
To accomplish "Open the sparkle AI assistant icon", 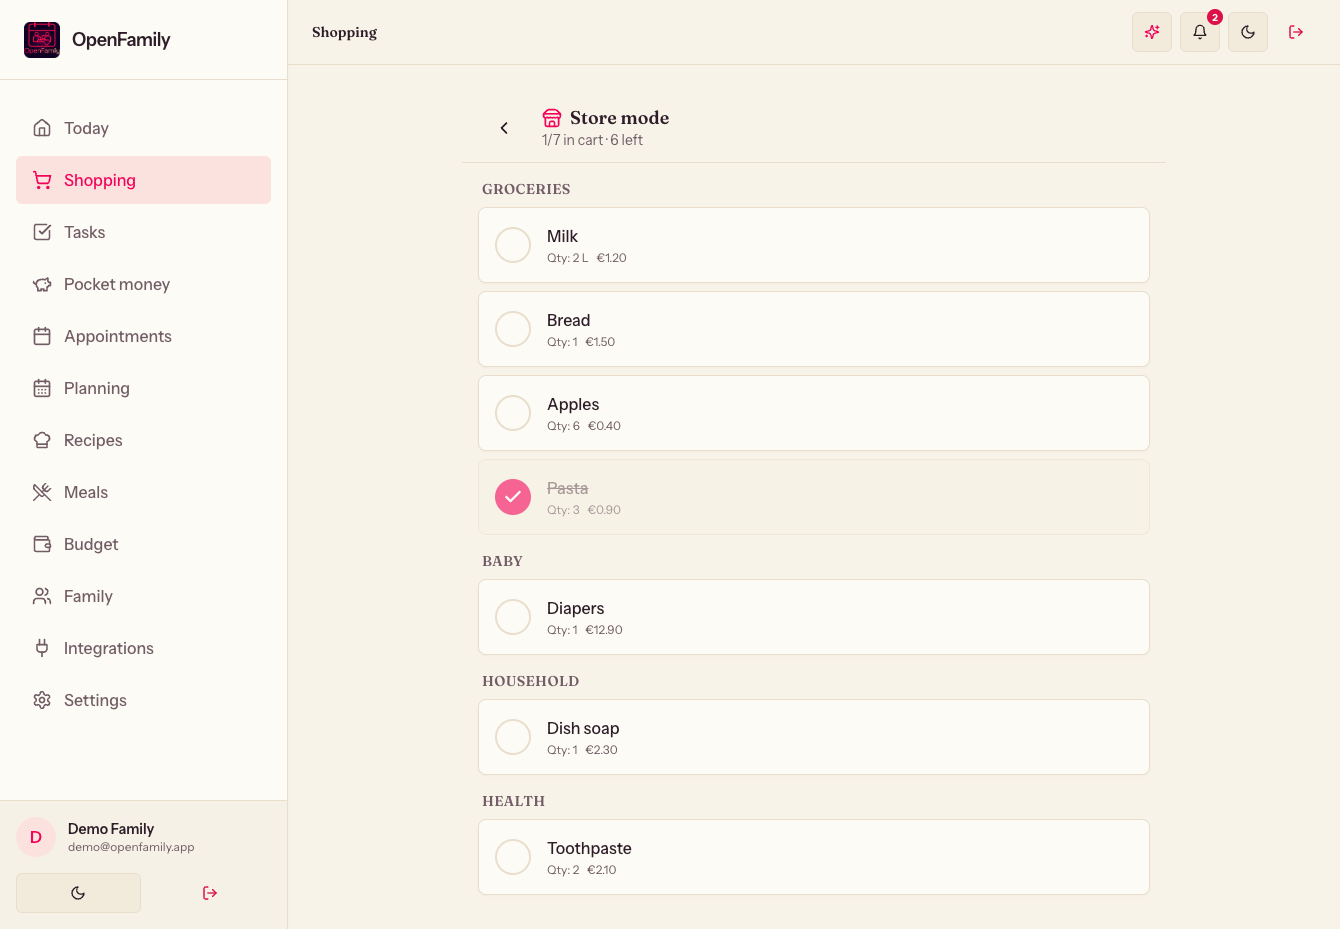I will [1152, 32].
